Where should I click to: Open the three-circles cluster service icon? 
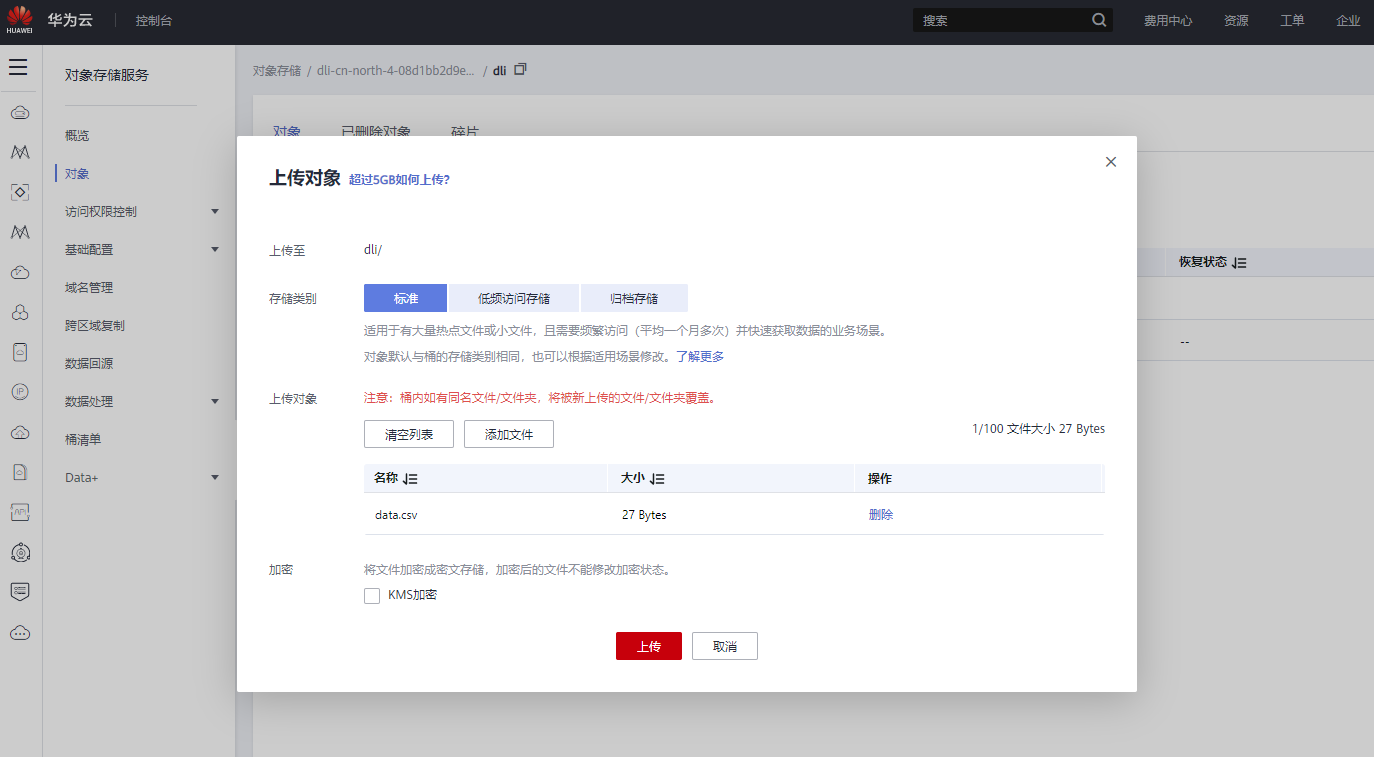click(20, 312)
